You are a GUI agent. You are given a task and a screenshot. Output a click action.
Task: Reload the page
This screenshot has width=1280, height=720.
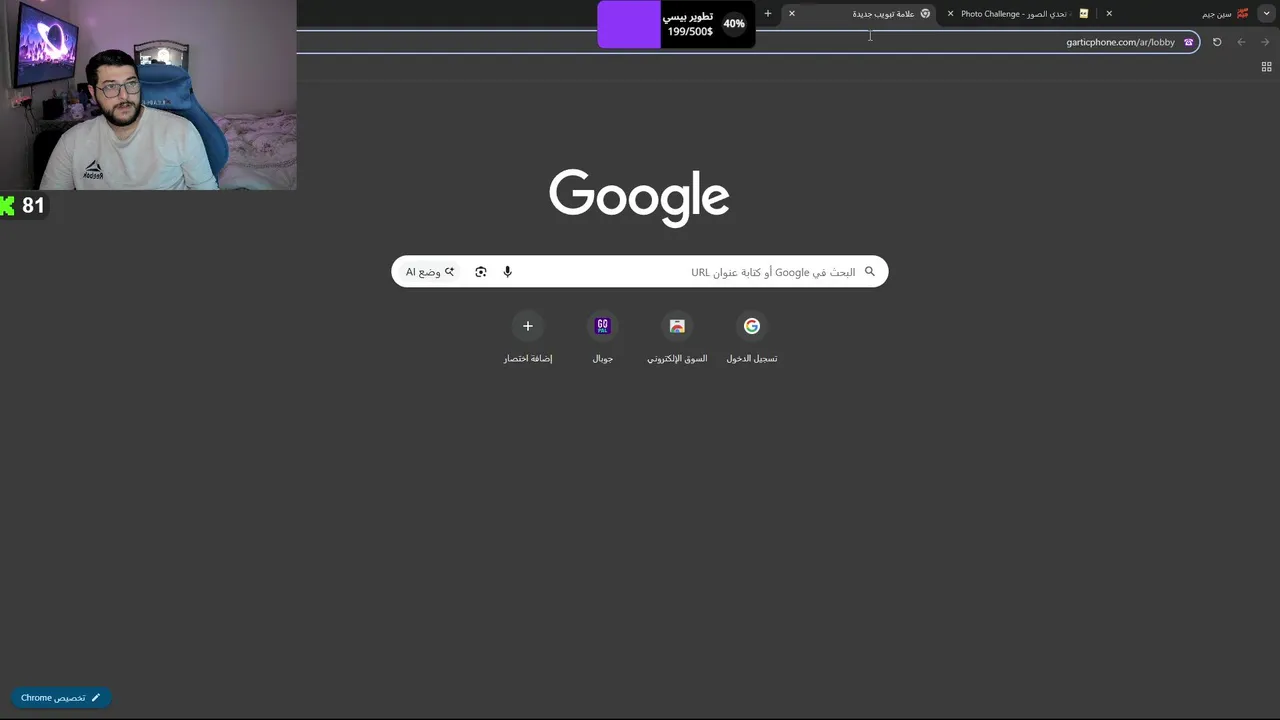pos(1217,42)
